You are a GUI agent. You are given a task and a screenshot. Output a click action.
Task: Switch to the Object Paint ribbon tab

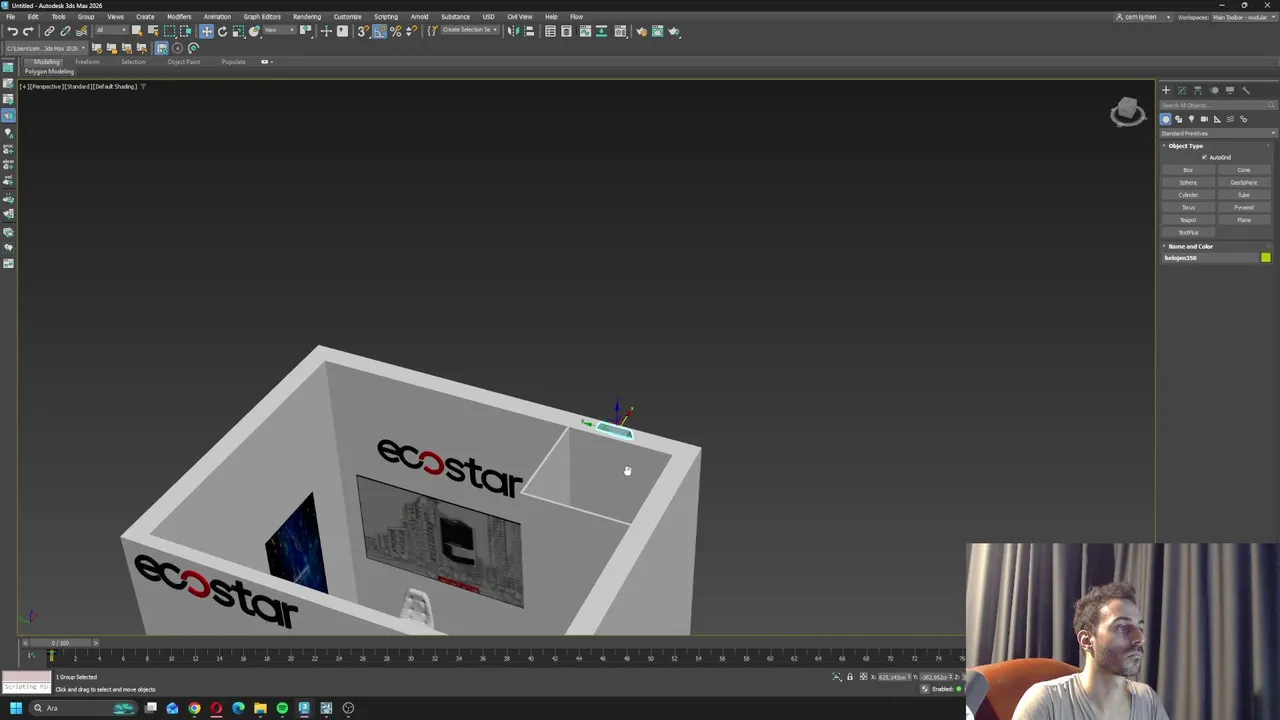coord(183,62)
